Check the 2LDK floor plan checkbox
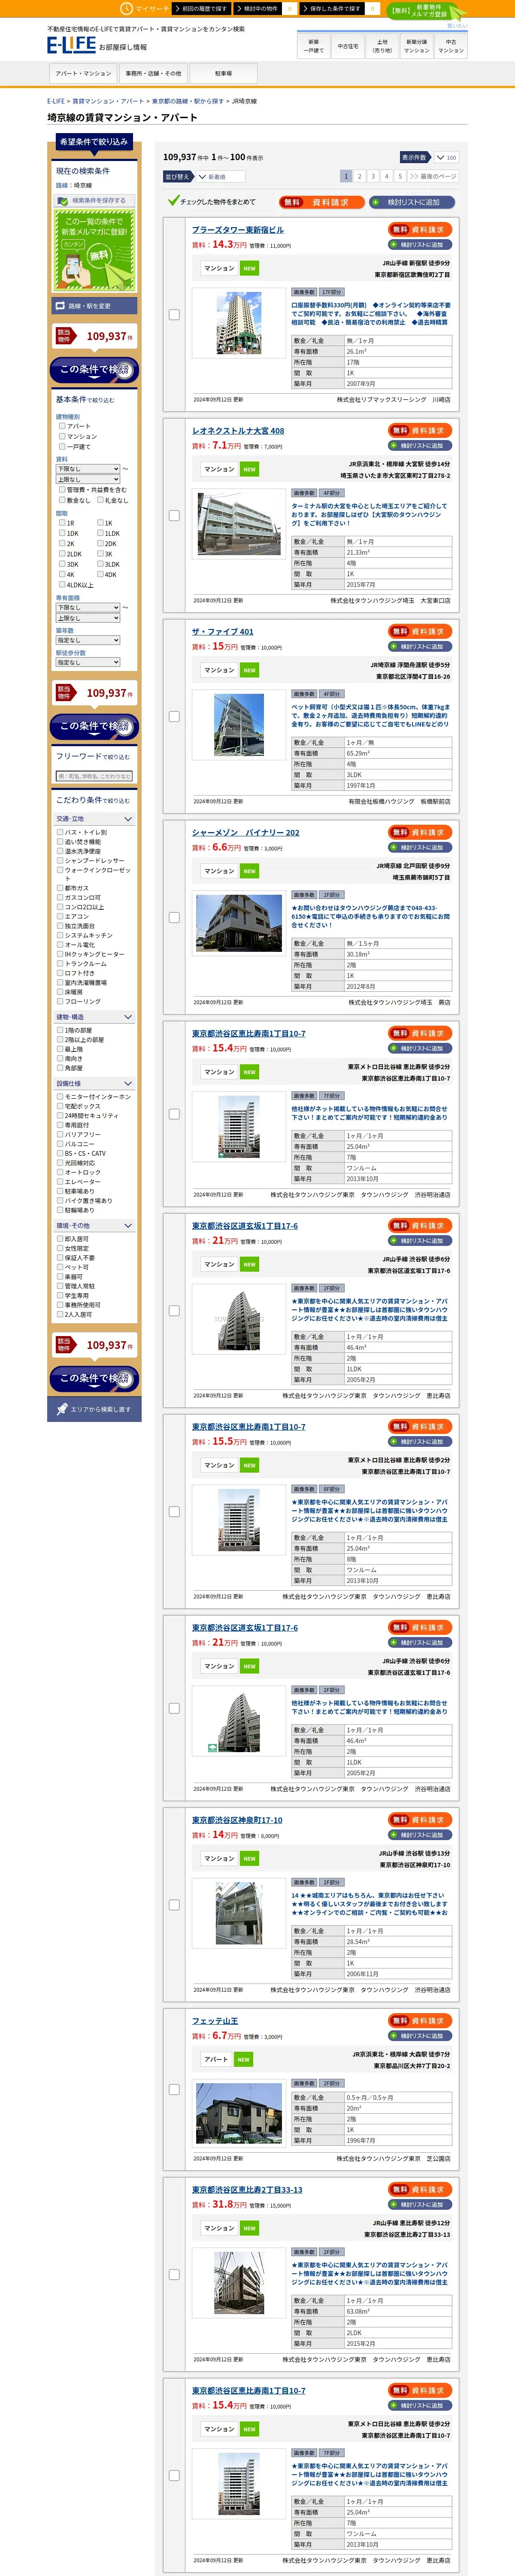The width and height of the screenshot is (515, 2576). [x=62, y=554]
